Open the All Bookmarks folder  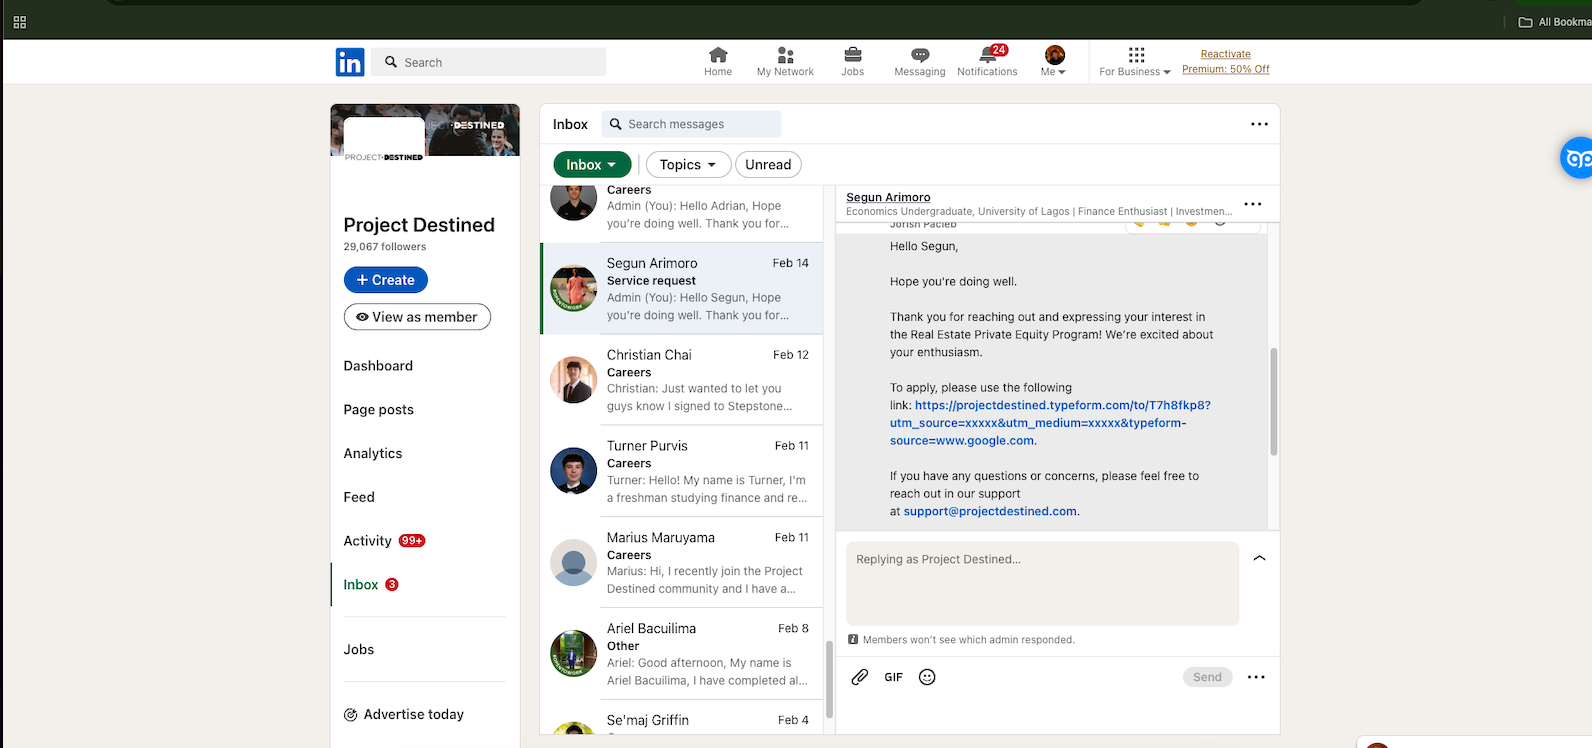click(1554, 22)
